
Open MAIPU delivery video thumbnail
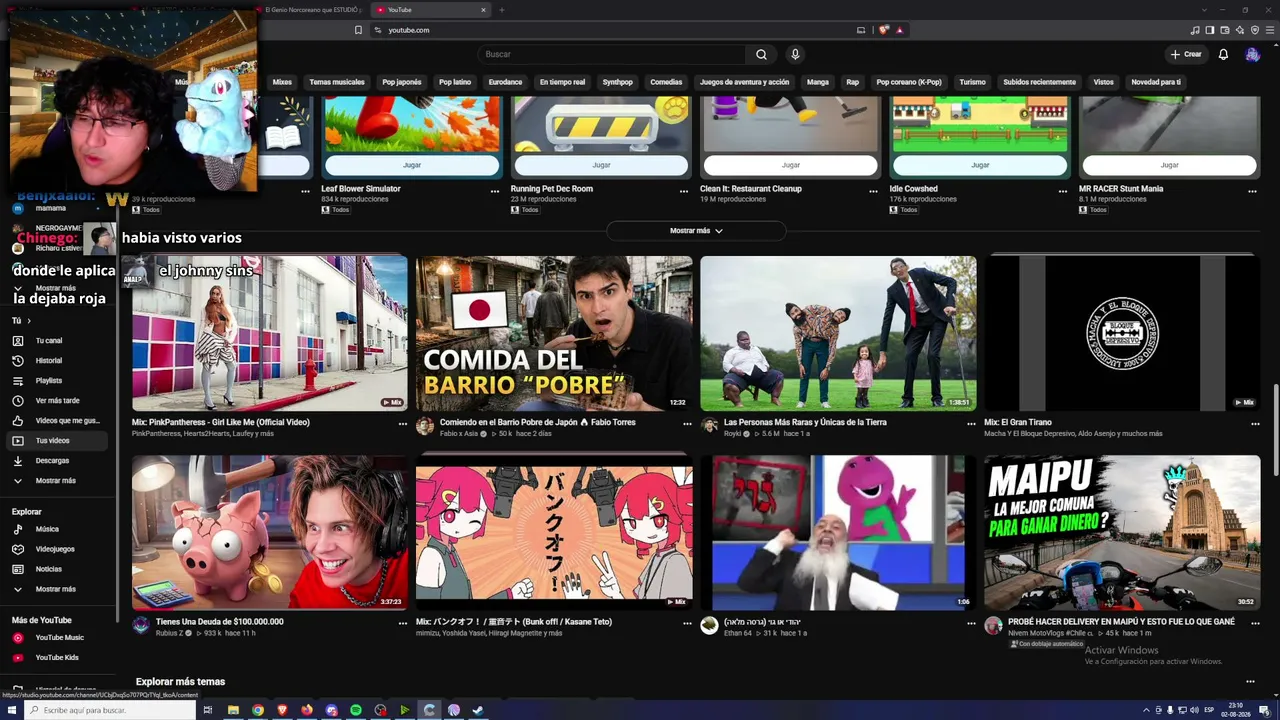[1122, 532]
